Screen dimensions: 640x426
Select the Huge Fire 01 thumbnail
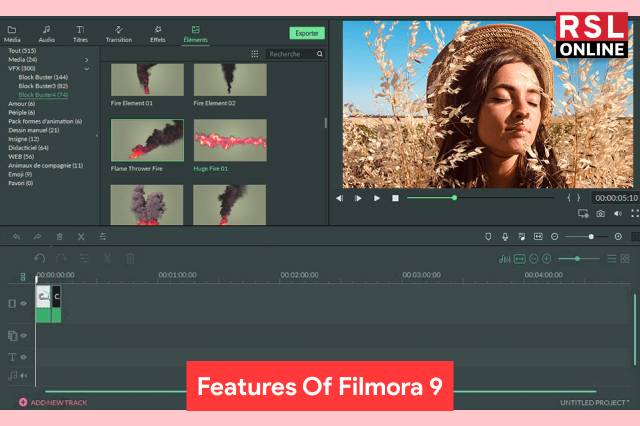[x=230, y=140]
